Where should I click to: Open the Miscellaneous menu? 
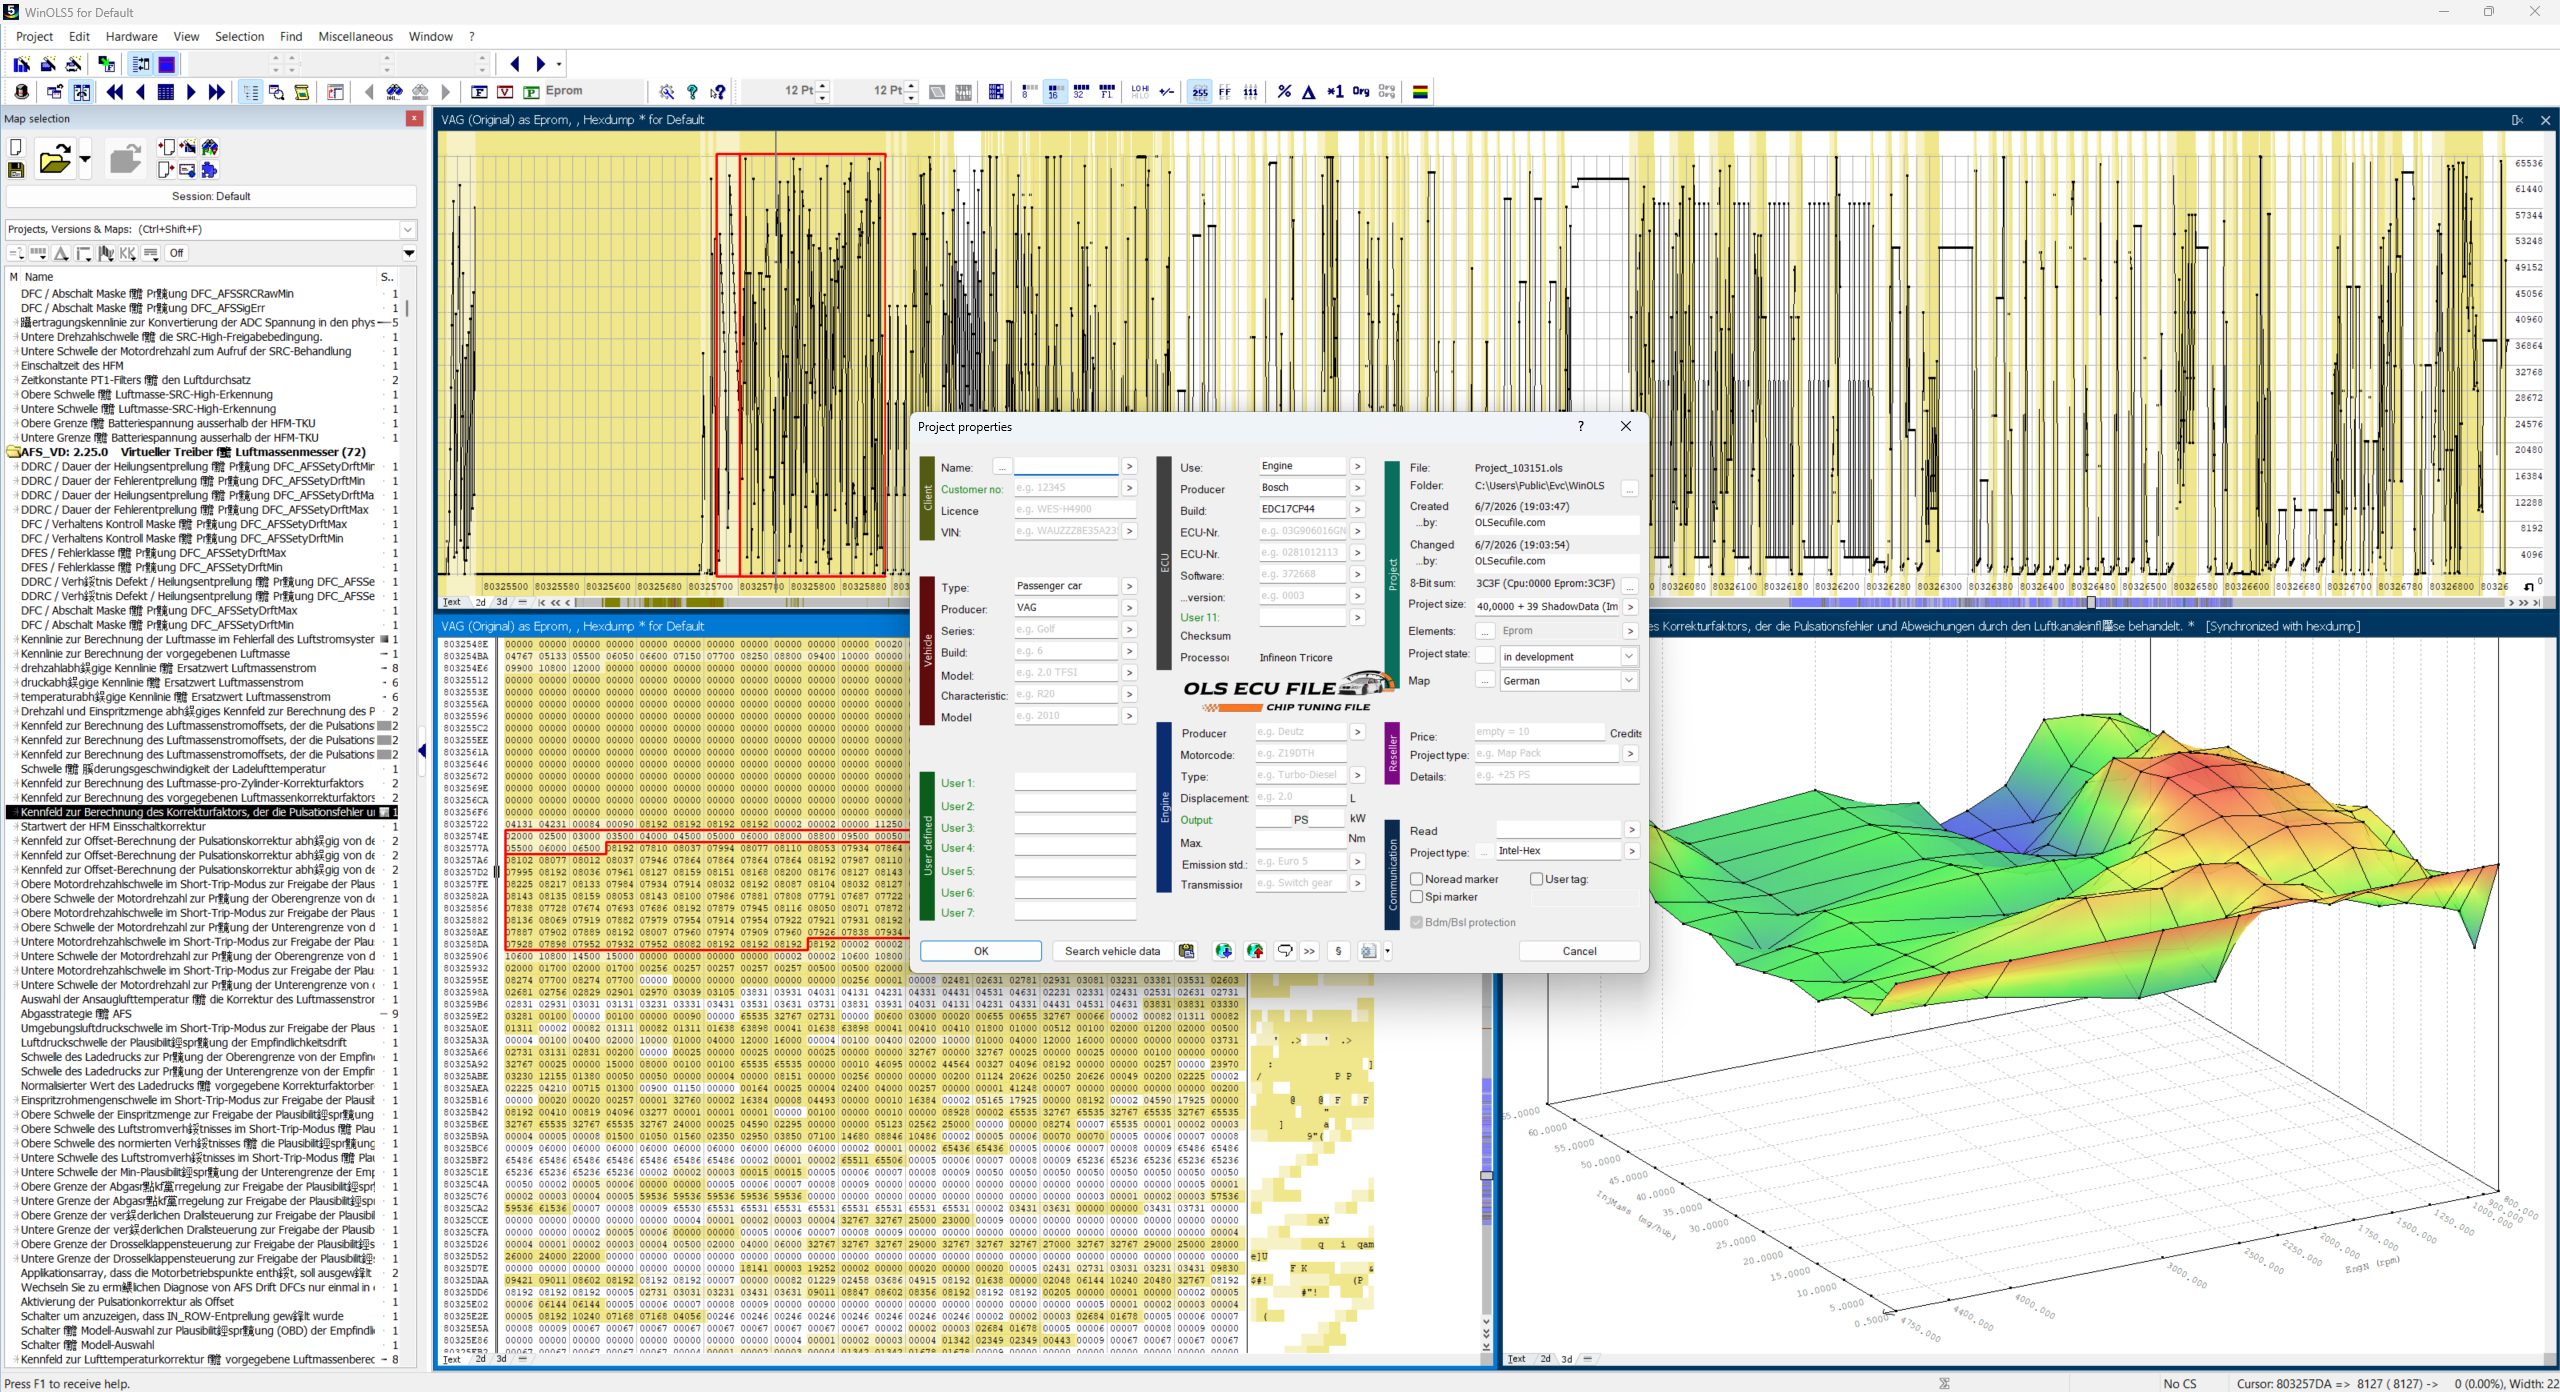(x=355, y=37)
